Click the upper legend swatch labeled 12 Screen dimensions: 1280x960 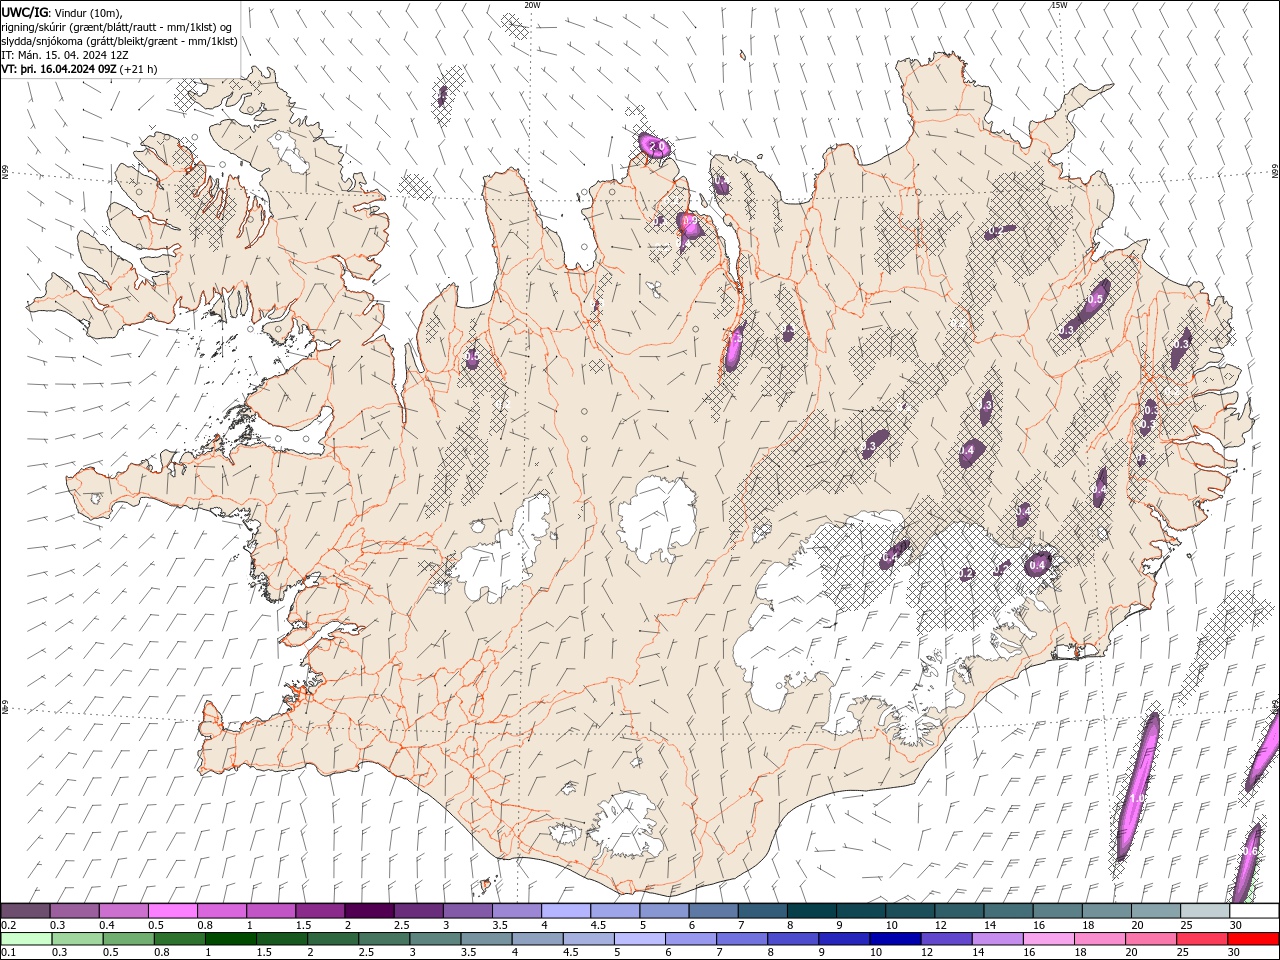coord(960,911)
